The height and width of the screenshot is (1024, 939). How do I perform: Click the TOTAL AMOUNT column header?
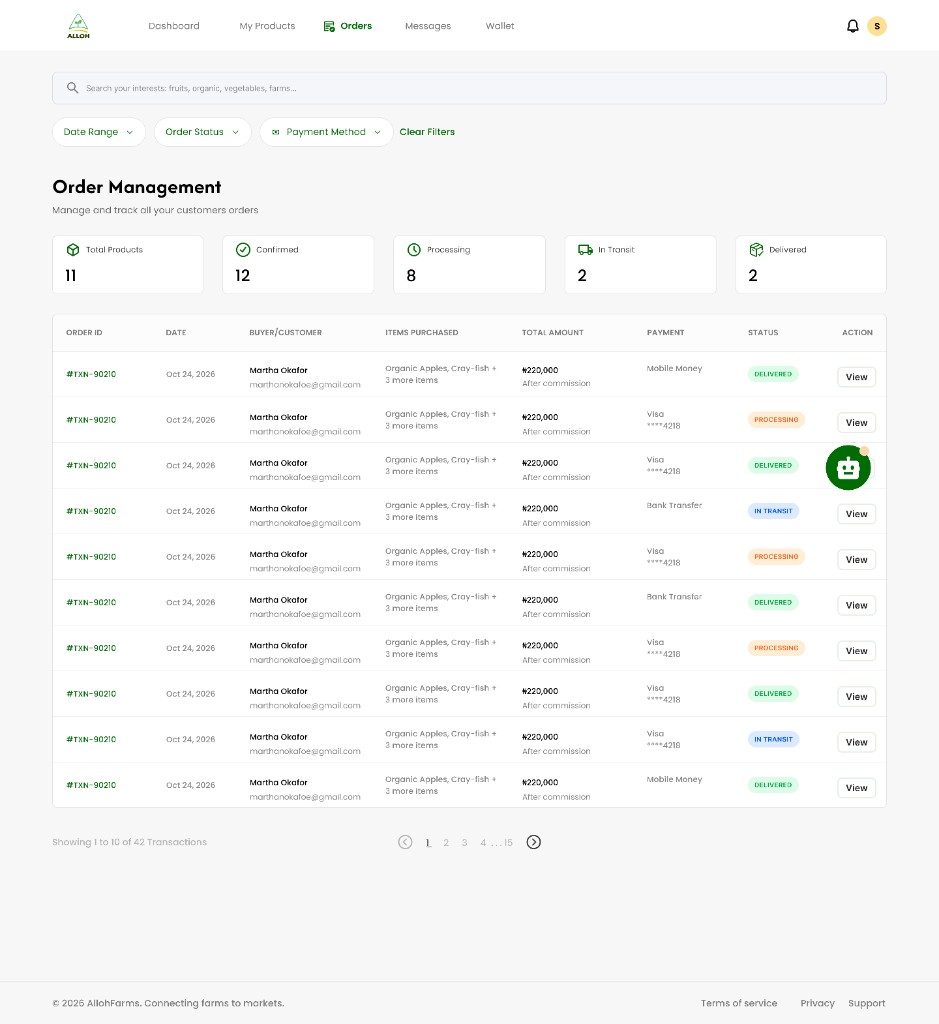(x=552, y=332)
